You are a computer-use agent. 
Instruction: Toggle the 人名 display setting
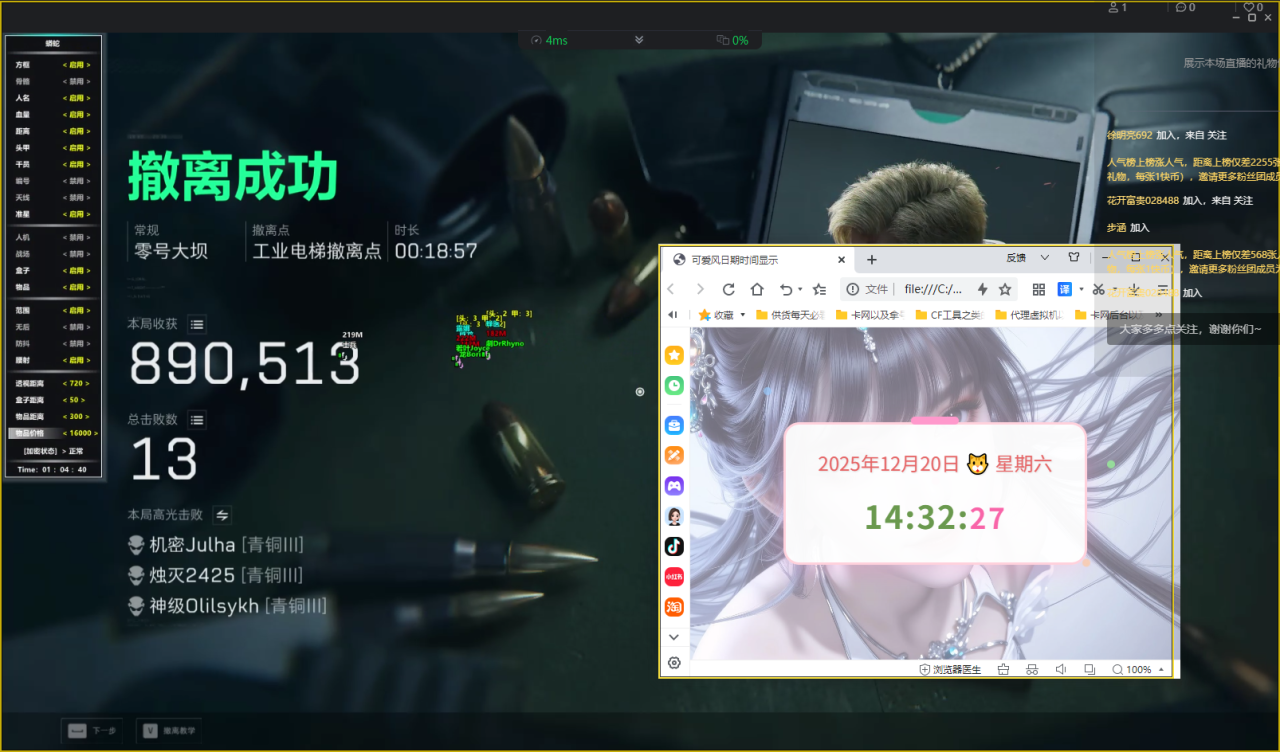pos(78,98)
